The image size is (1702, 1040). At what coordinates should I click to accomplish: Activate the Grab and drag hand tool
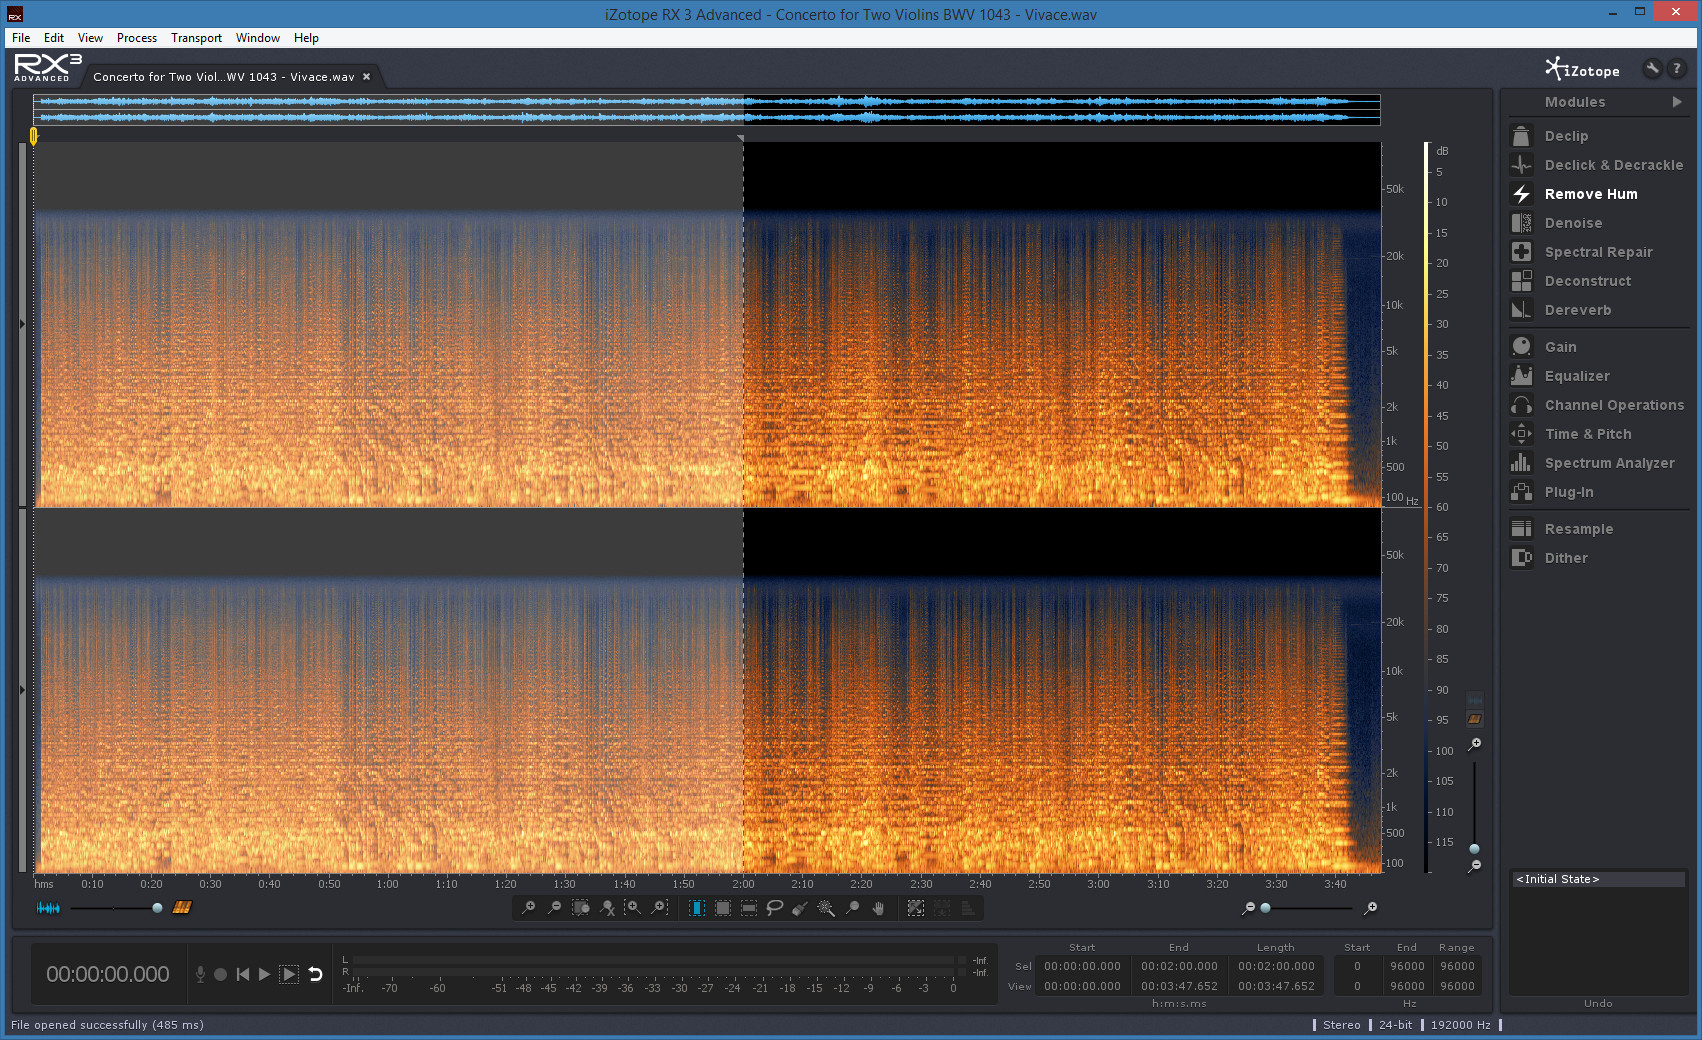tap(878, 908)
